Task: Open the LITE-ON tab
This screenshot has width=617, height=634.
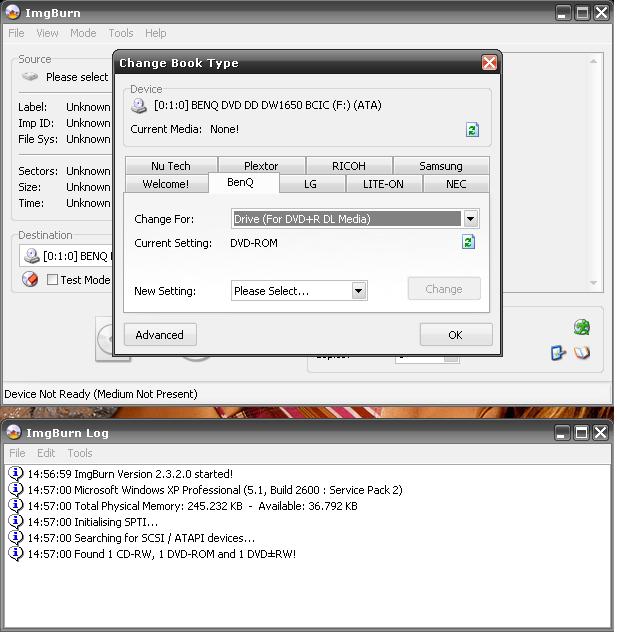Action: pyautogui.click(x=385, y=184)
